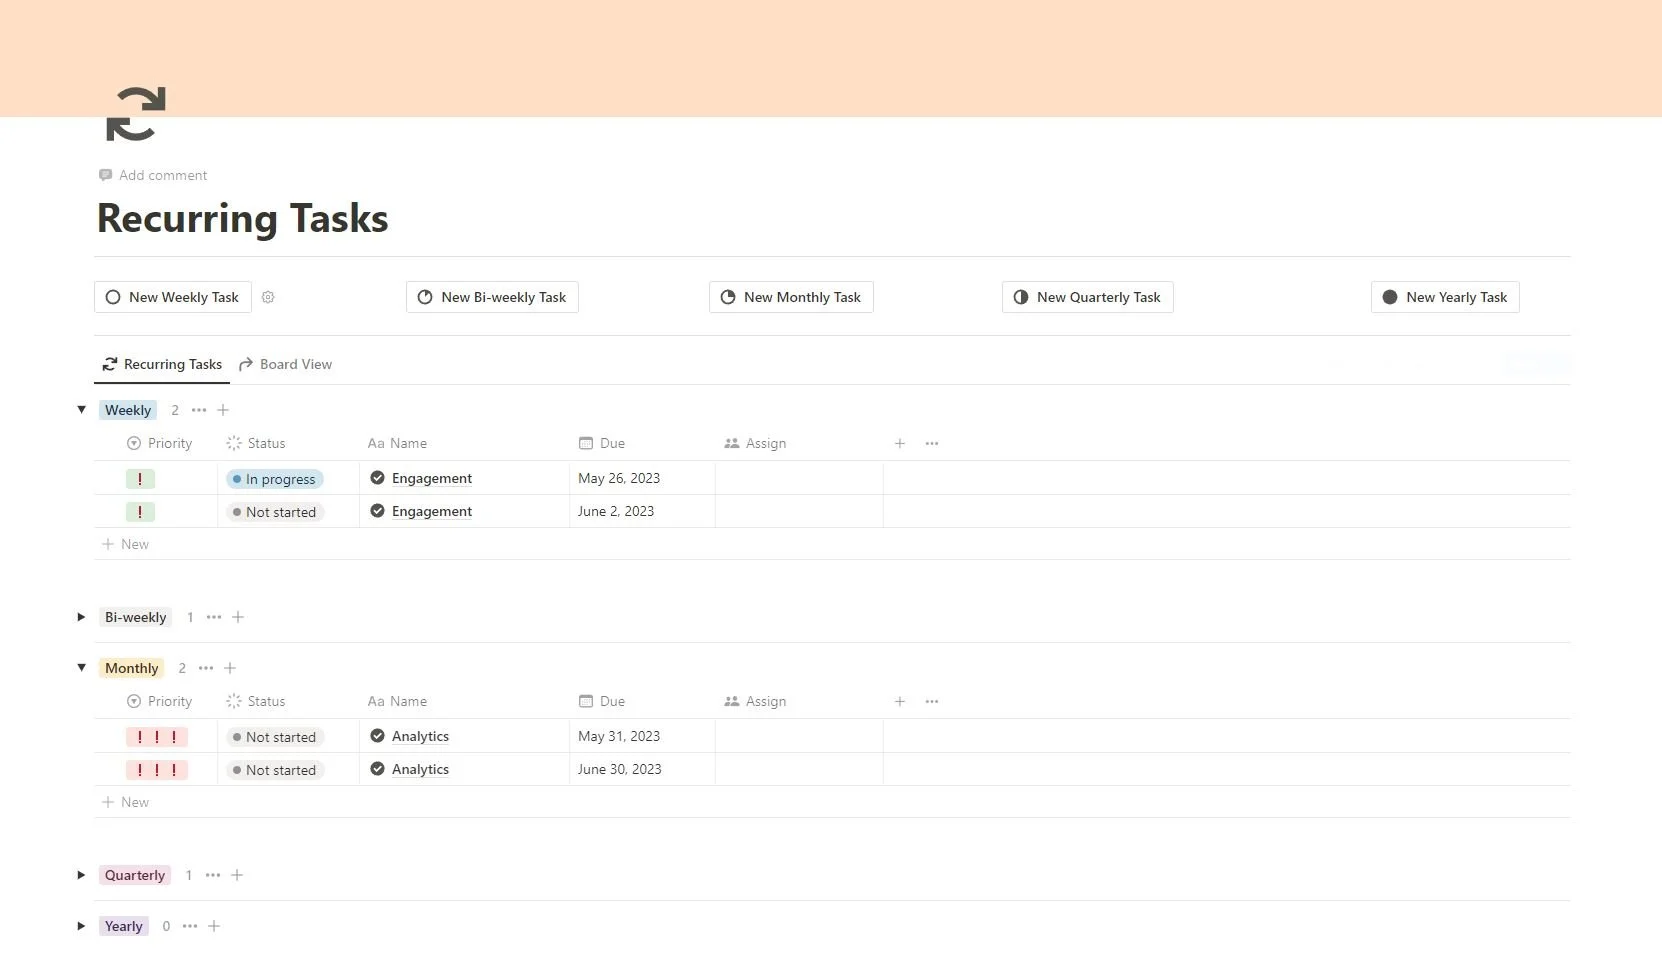Add a property column in Monthly table
1662x954 pixels.
click(x=900, y=701)
